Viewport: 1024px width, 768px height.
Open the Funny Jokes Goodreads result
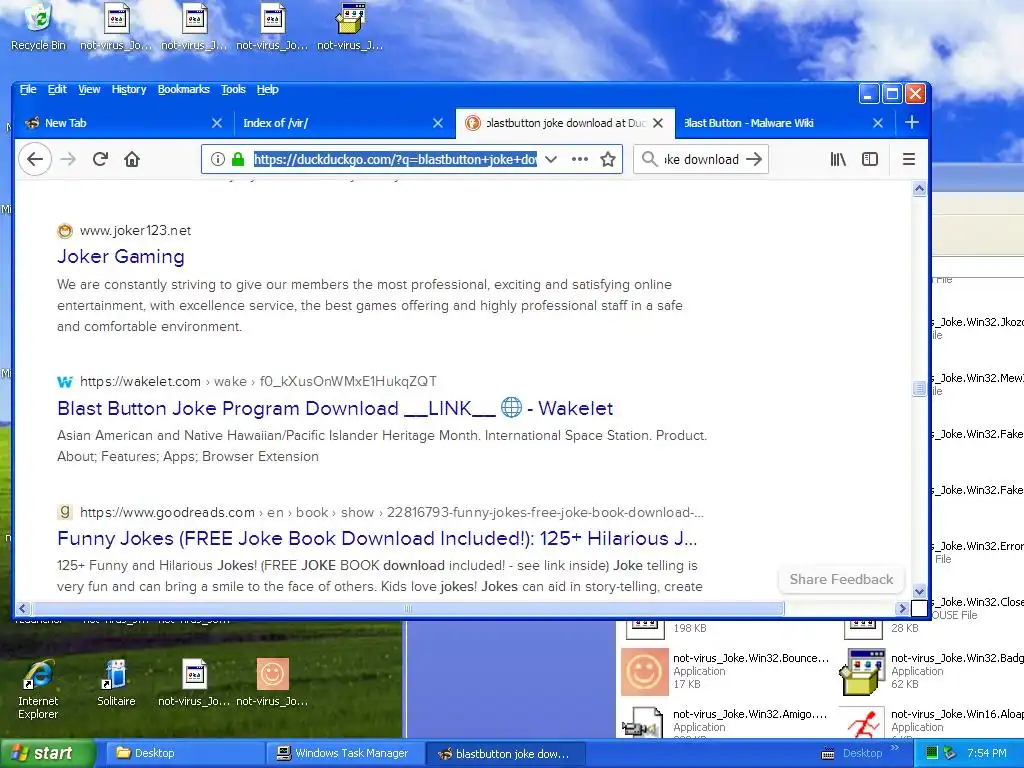click(377, 539)
